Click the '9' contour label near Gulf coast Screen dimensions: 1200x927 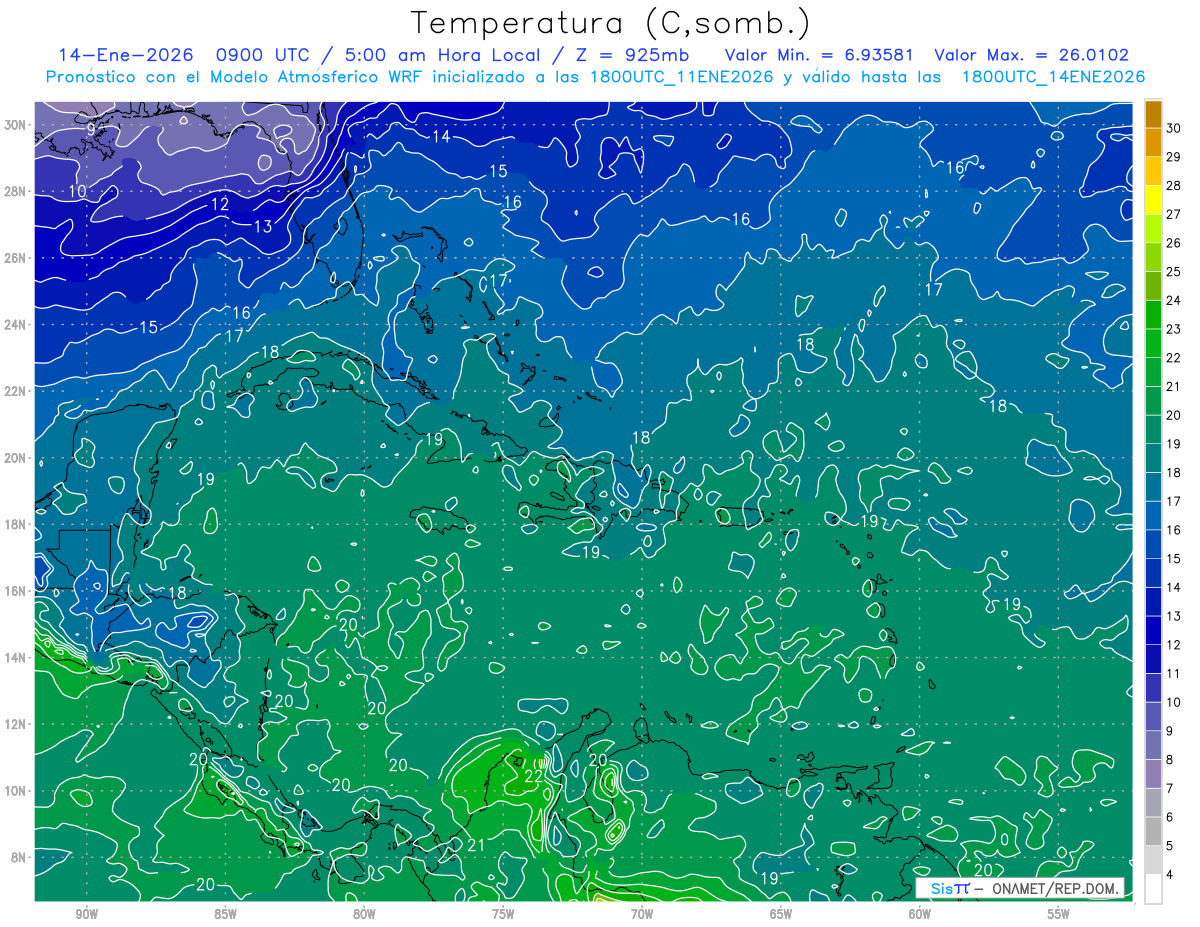[x=90, y=129]
